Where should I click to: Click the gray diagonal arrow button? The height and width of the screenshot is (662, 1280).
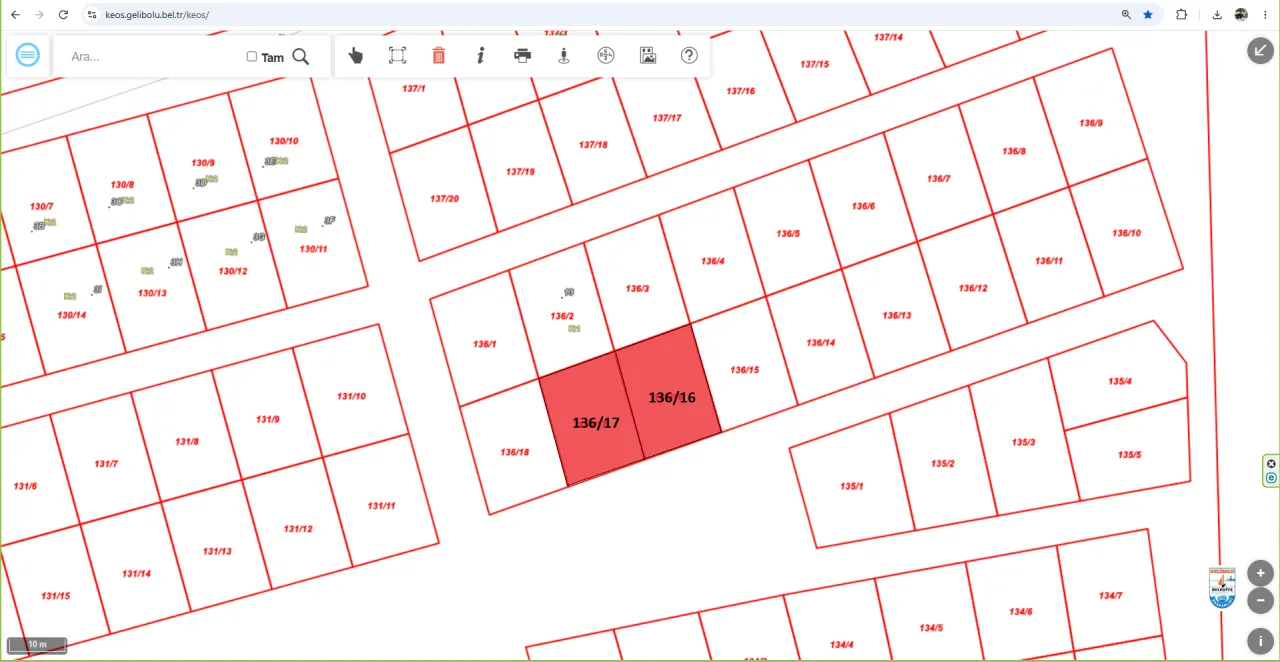pos(1260,50)
